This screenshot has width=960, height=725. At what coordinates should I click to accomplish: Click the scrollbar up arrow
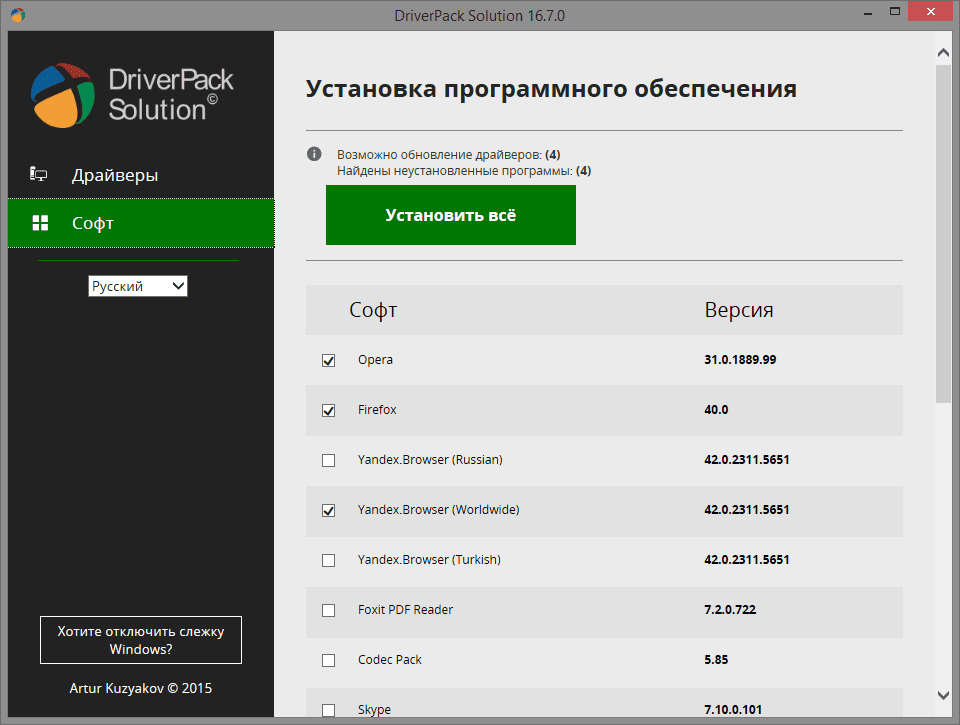coord(943,53)
